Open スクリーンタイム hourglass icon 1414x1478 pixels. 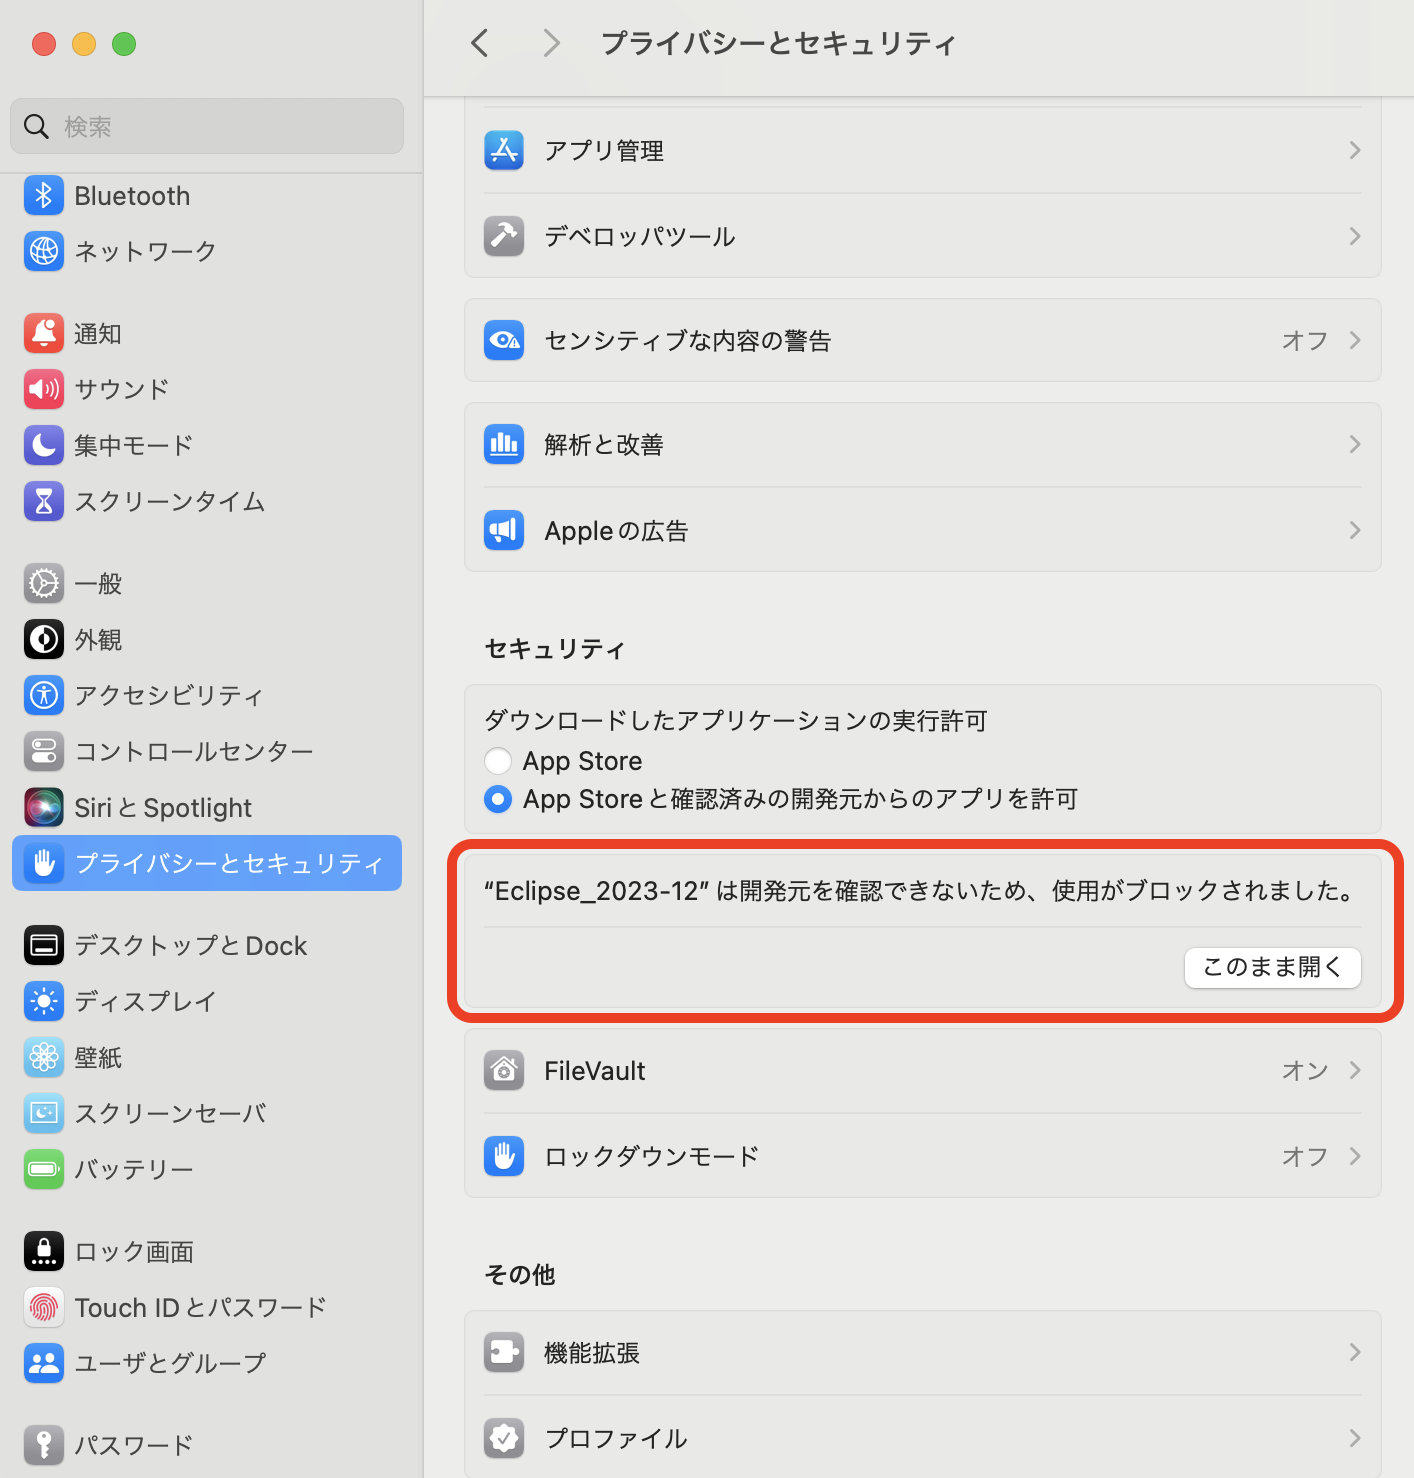(x=44, y=501)
